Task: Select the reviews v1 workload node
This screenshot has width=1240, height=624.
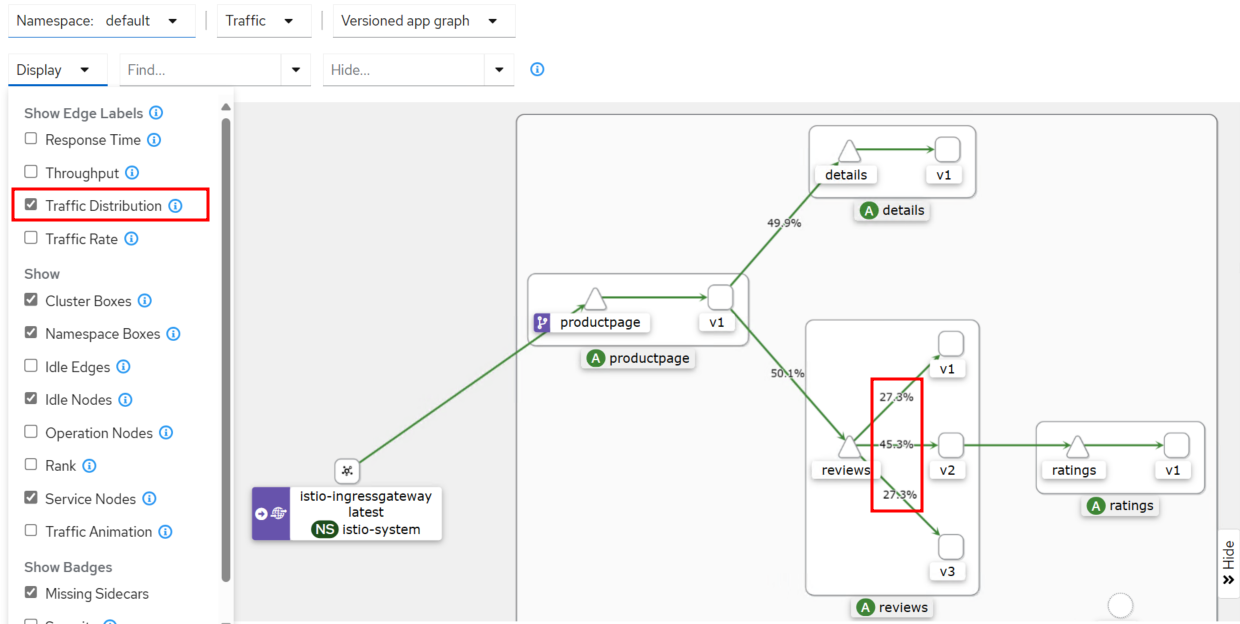Action: click(x=951, y=344)
